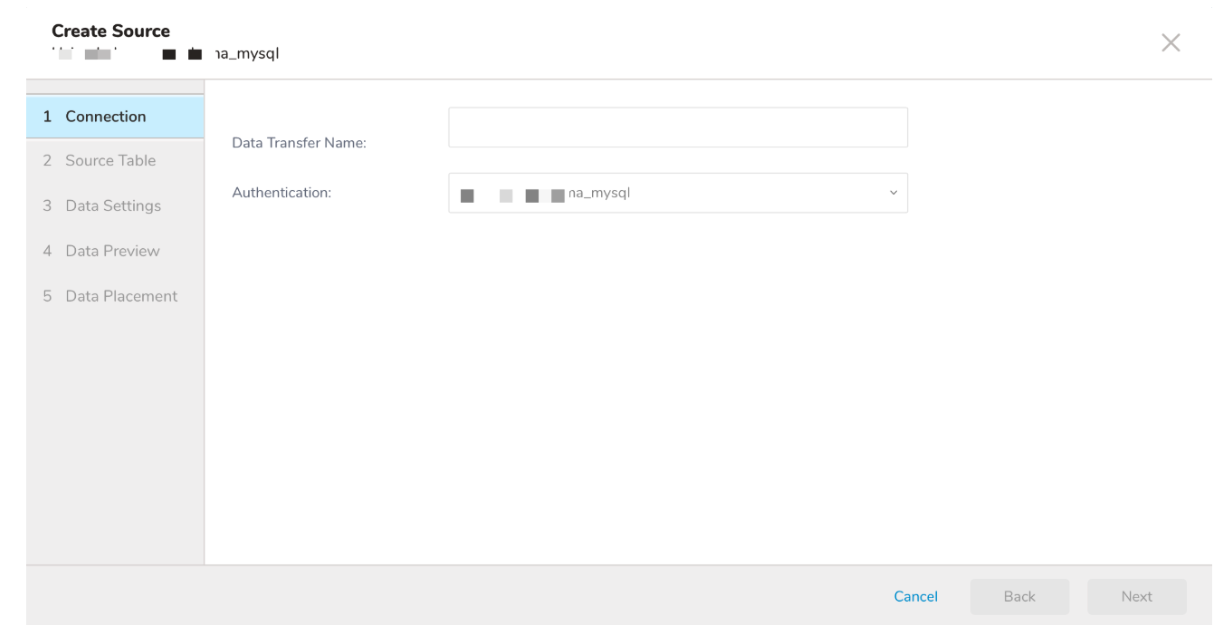Open the Data Settings step
The image size is (1230, 644).
point(112,206)
